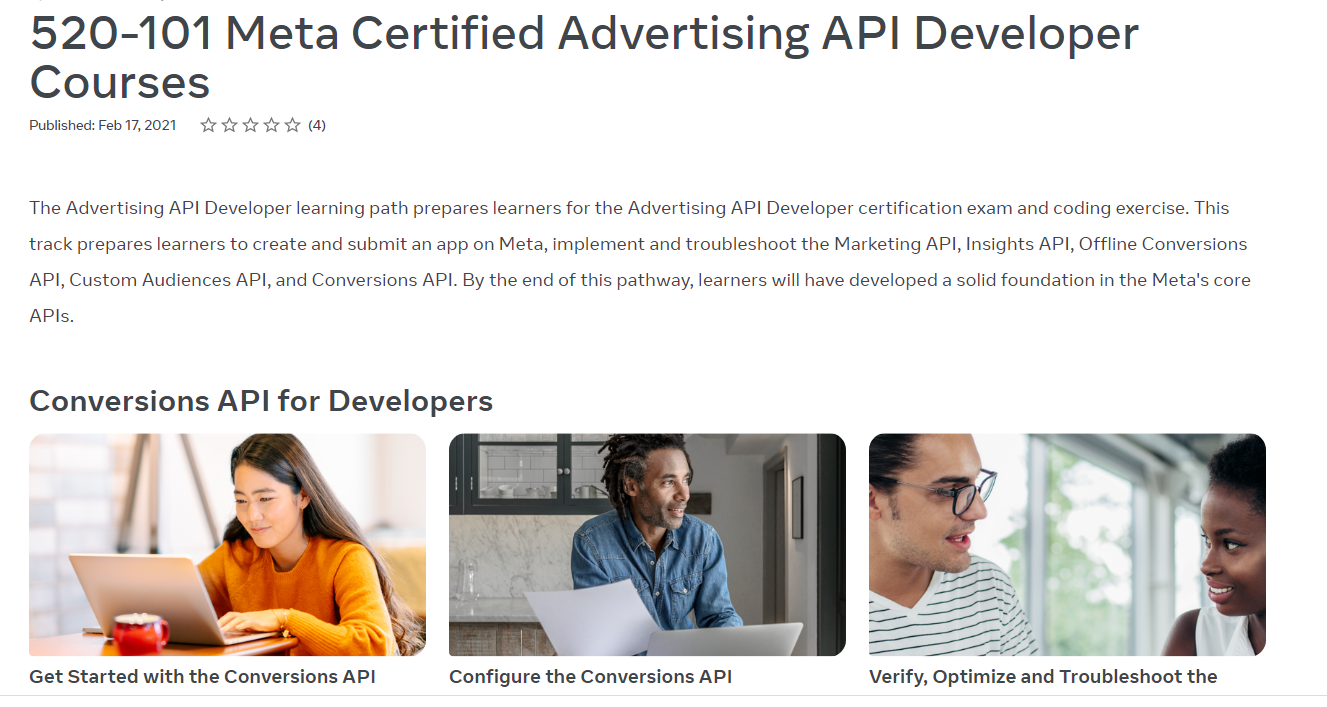This screenshot has height=707, width=1327.
Task: Open Configure the Conversions API course
Action: coord(590,677)
